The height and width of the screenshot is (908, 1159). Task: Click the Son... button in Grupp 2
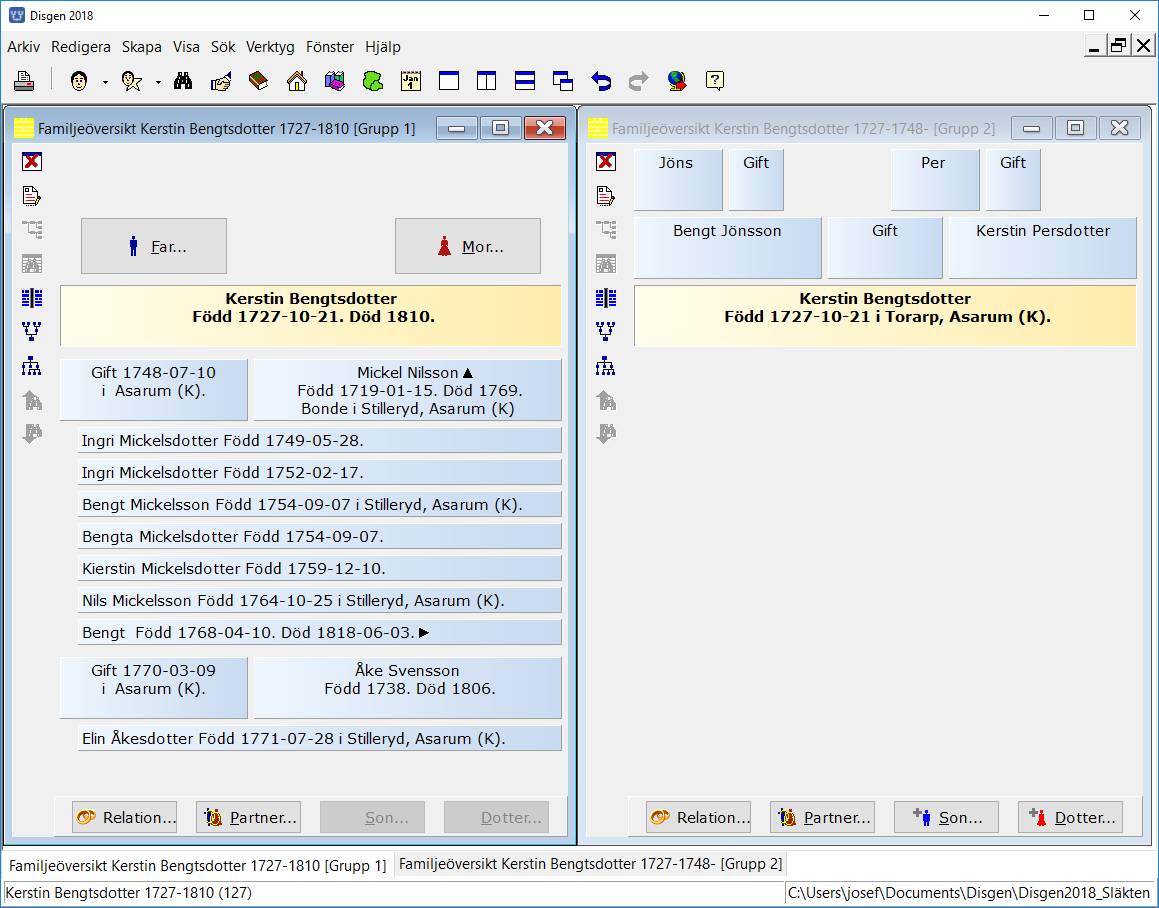tap(947, 817)
